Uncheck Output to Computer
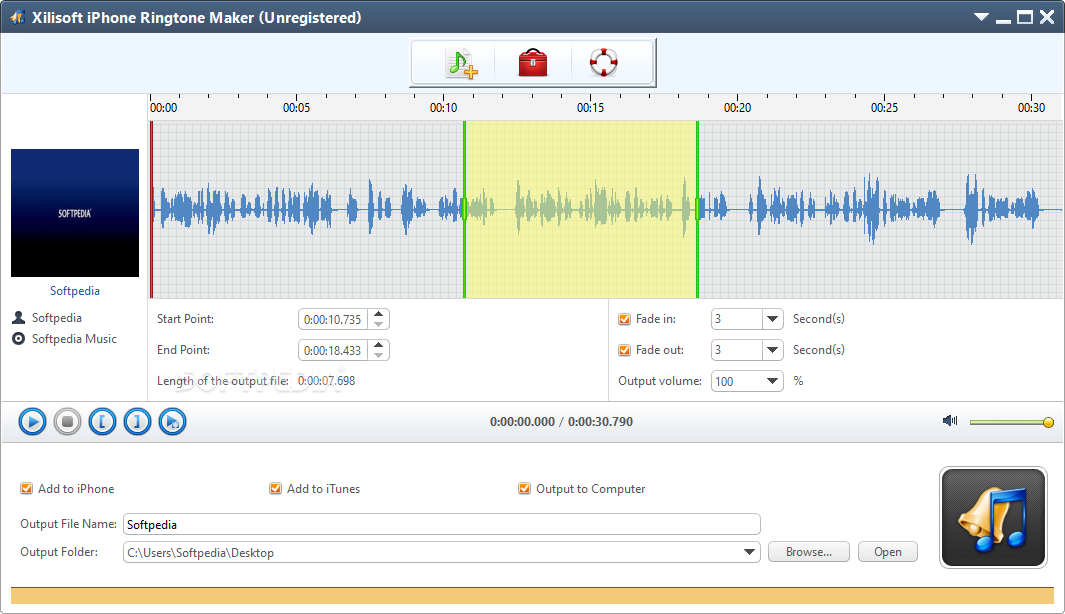 [x=524, y=488]
